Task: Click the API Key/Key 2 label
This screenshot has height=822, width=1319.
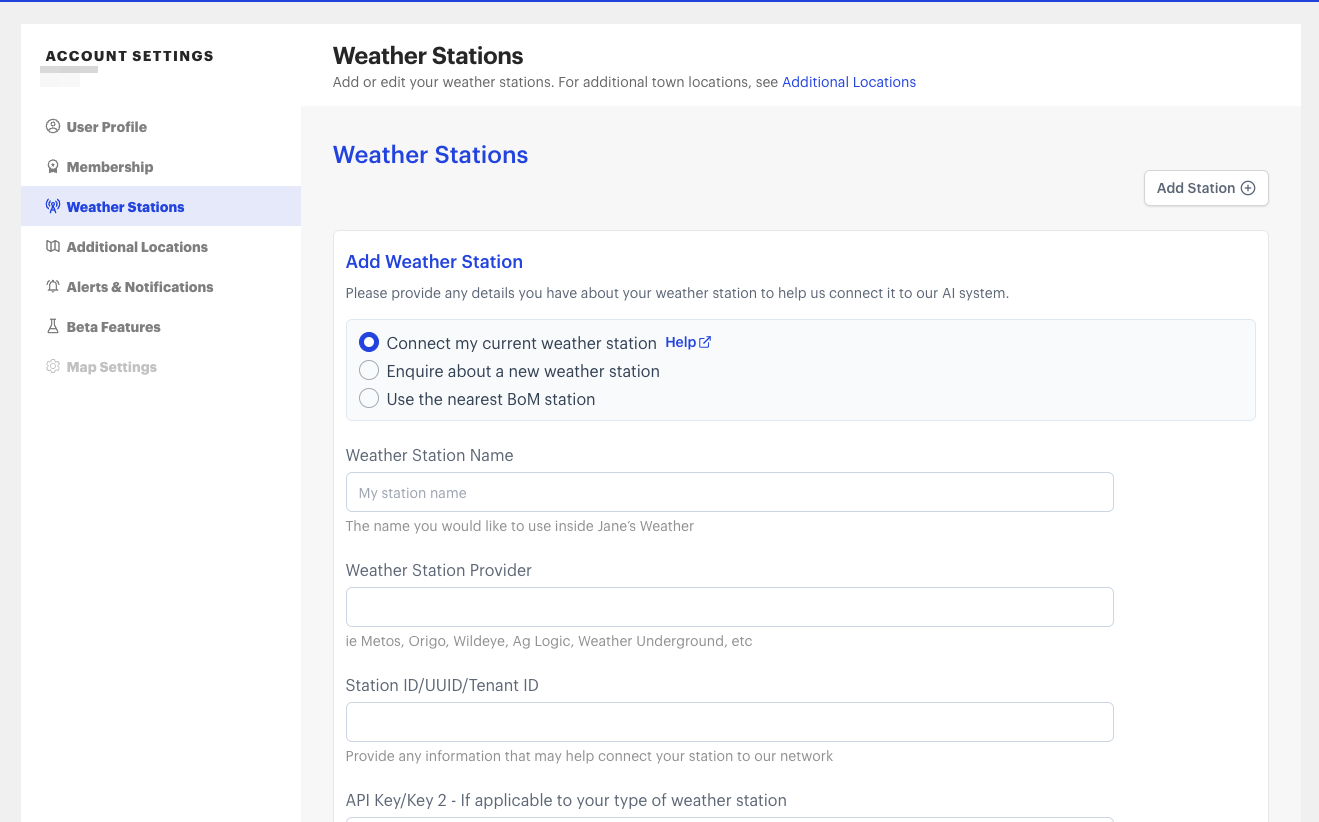Action: [x=566, y=800]
